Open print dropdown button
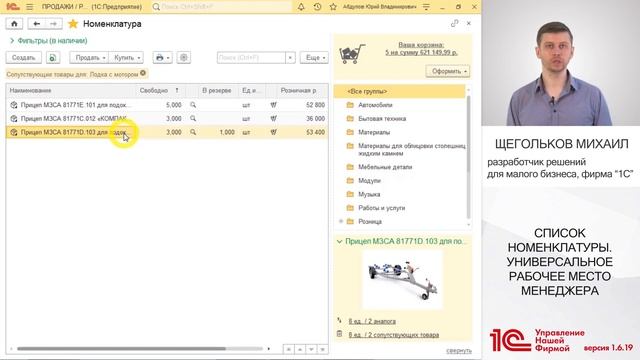This screenshot has height=360, width=640. click(x=162, y=58)
